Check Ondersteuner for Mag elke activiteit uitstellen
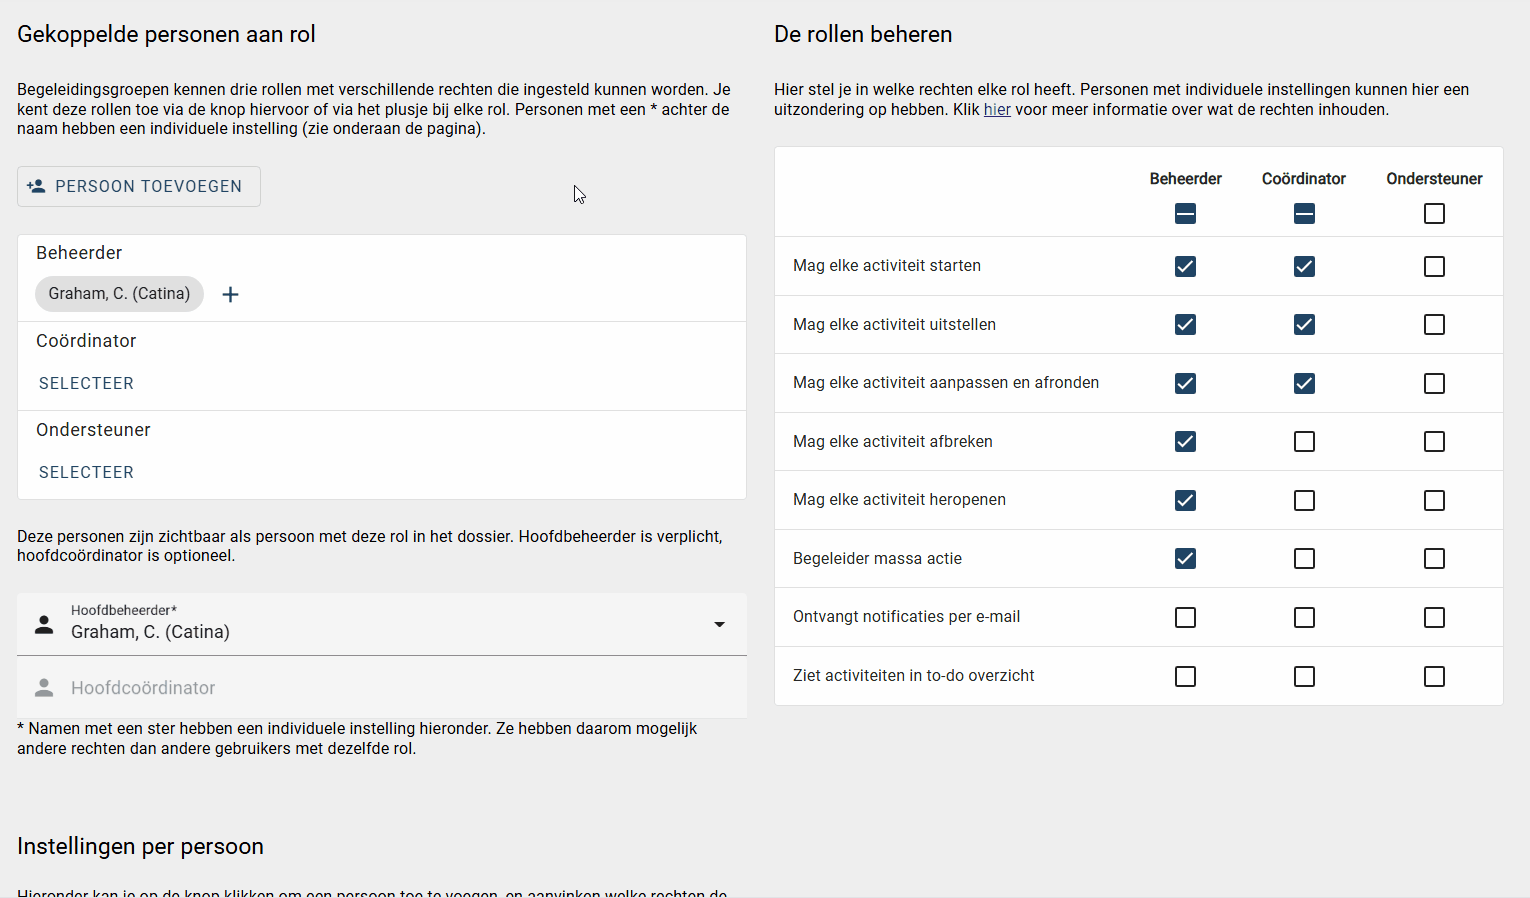The width and height of the screenshot is (1530, 898). [x=1434, y=325]
